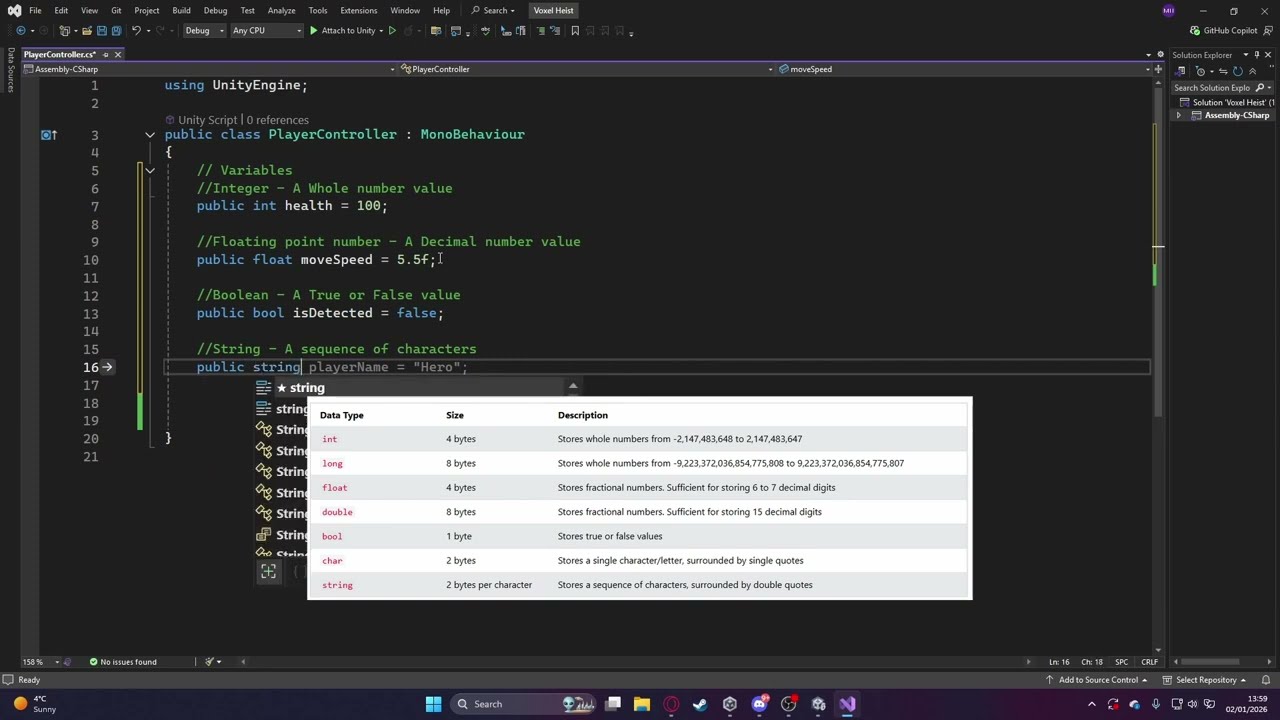Open the moveSpeed member navigation dropdown
The height and width of the screenshot is (720, 1280).
click(x=964, y=69)
